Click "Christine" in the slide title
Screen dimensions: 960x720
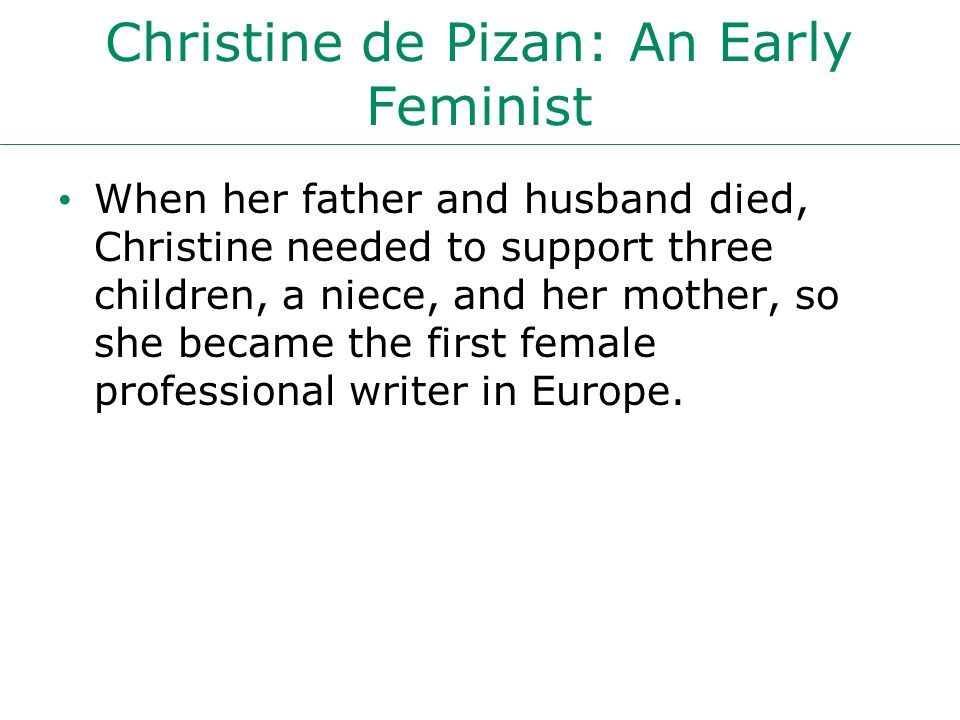click(x=223, y=42)
